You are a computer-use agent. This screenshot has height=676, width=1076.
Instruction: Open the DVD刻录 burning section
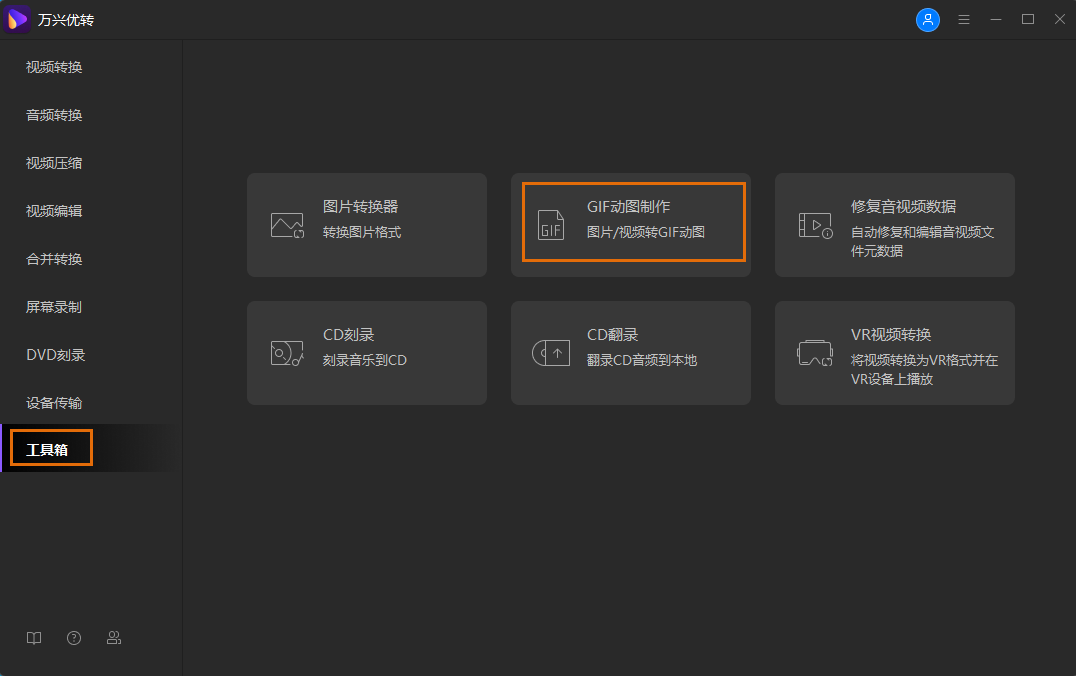[53, 354]
